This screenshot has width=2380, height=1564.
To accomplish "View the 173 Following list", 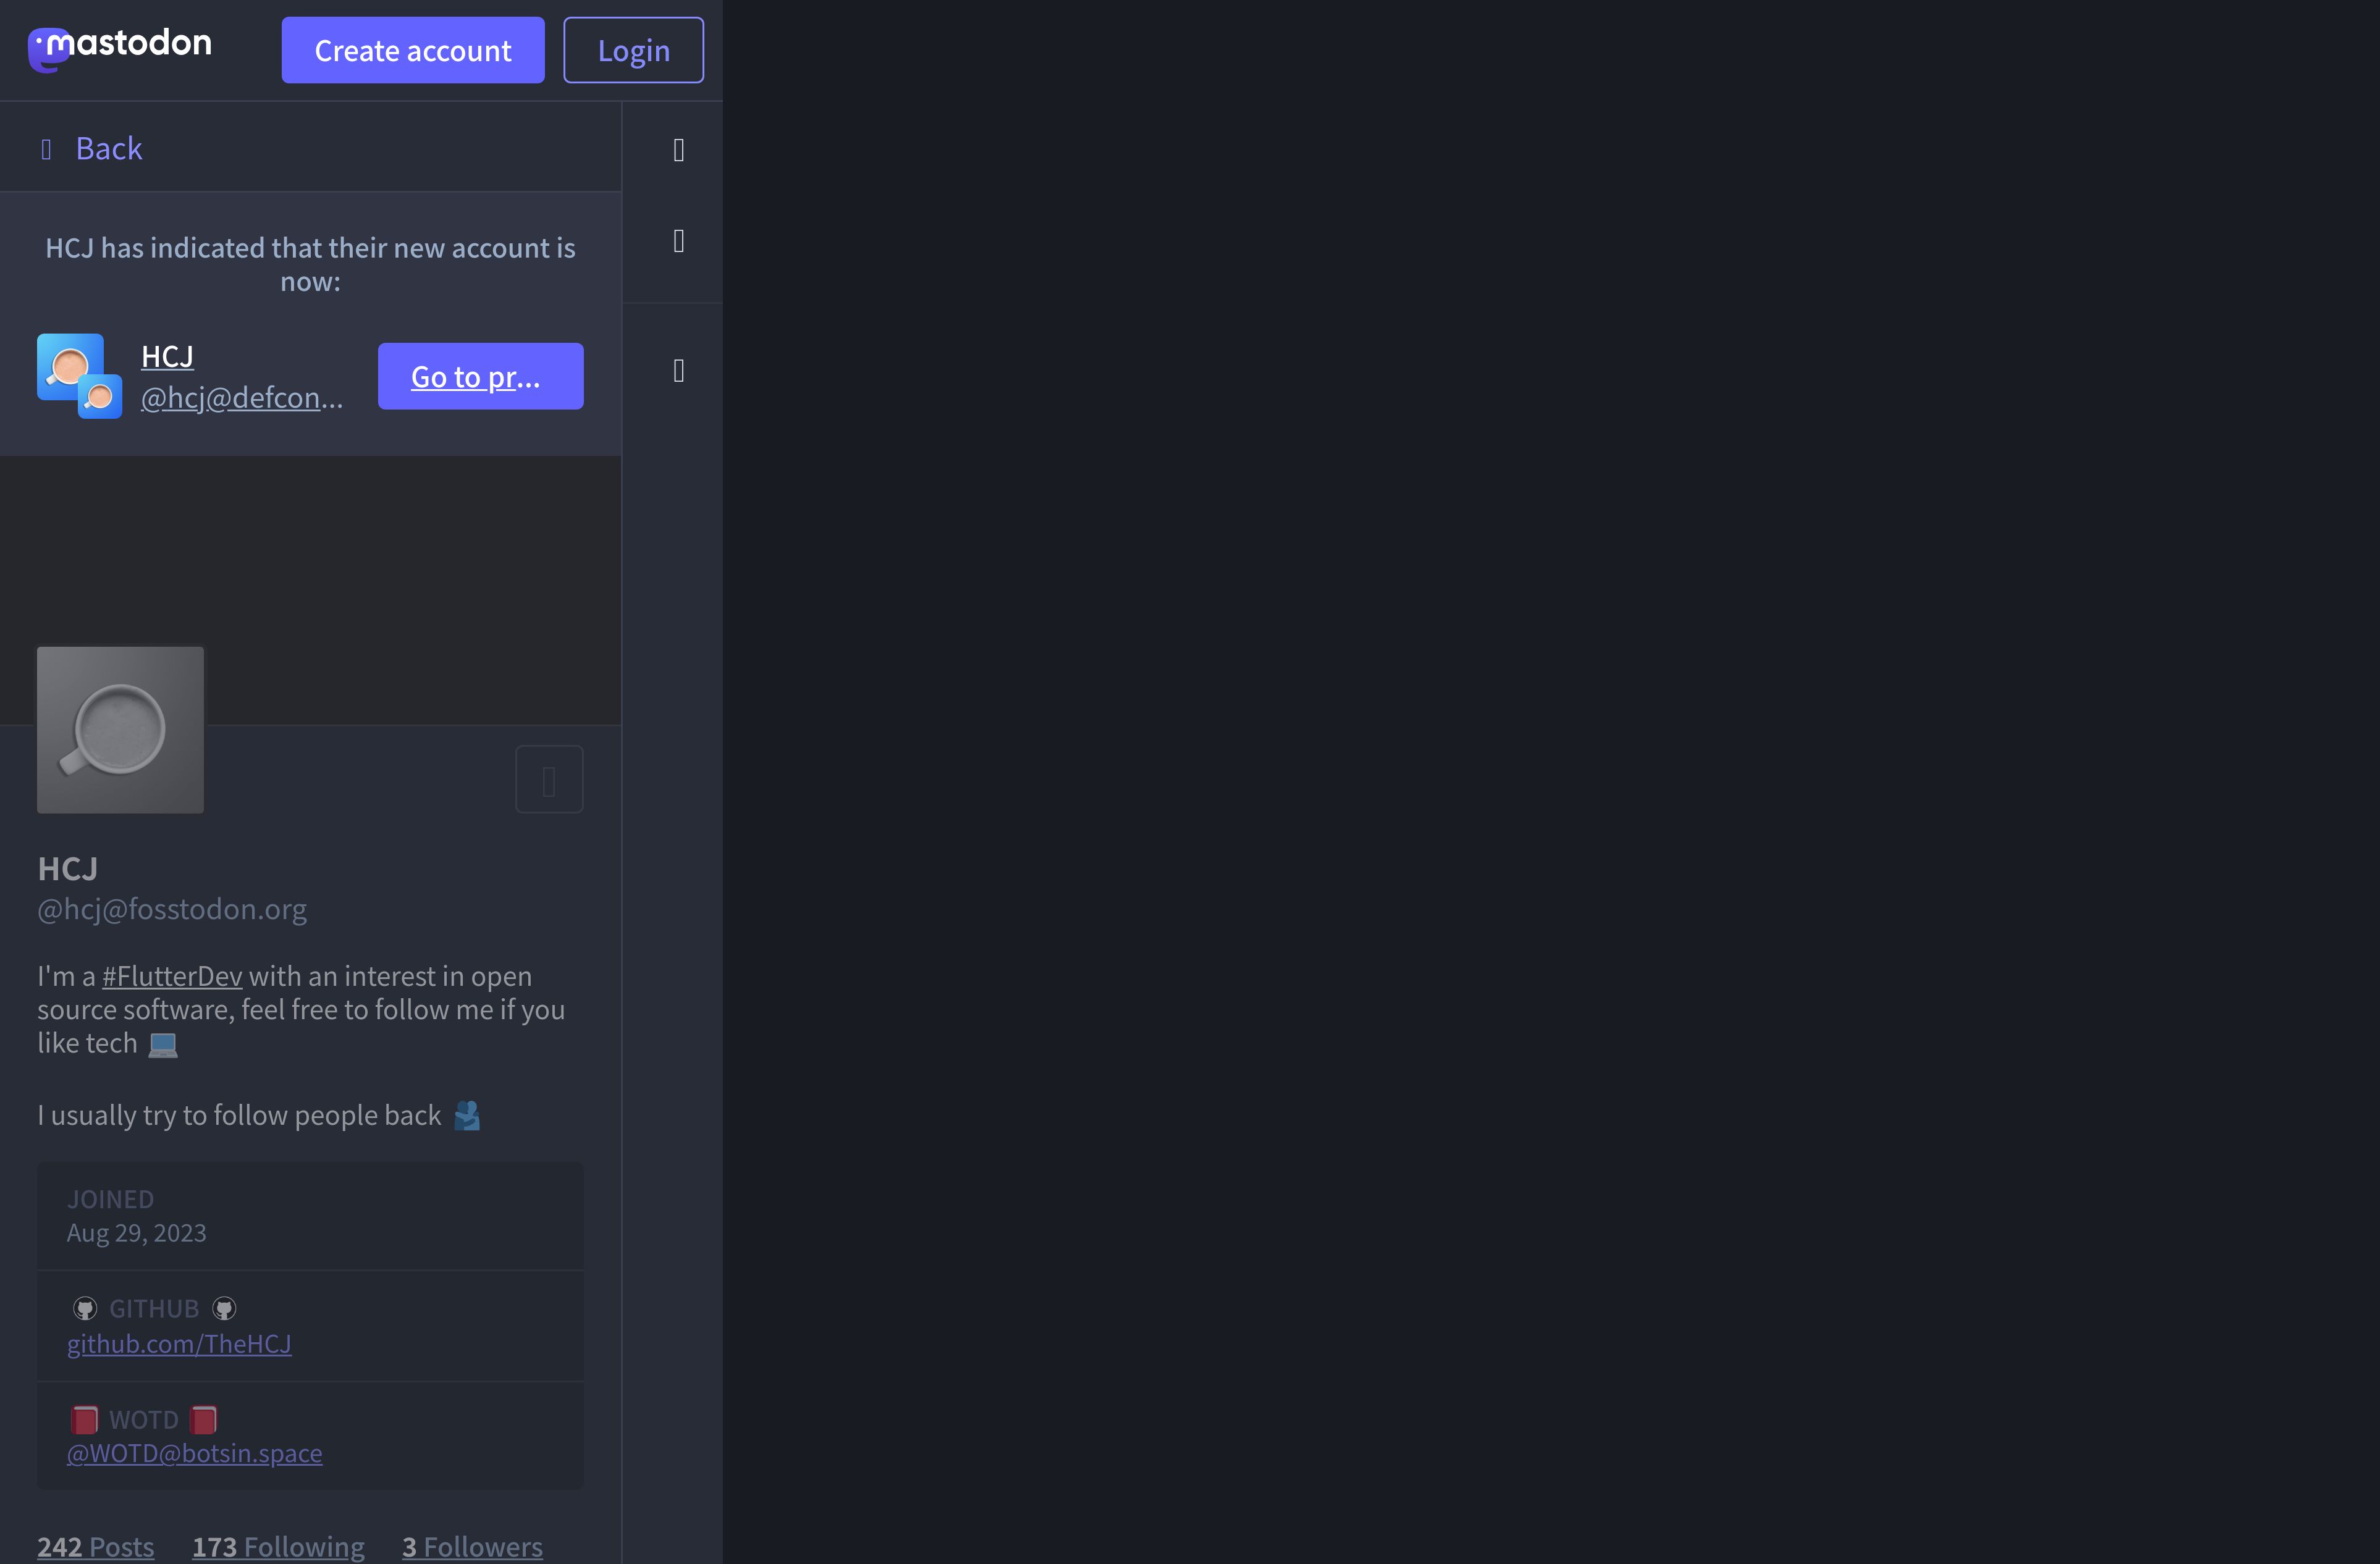I will point(279,1547).
